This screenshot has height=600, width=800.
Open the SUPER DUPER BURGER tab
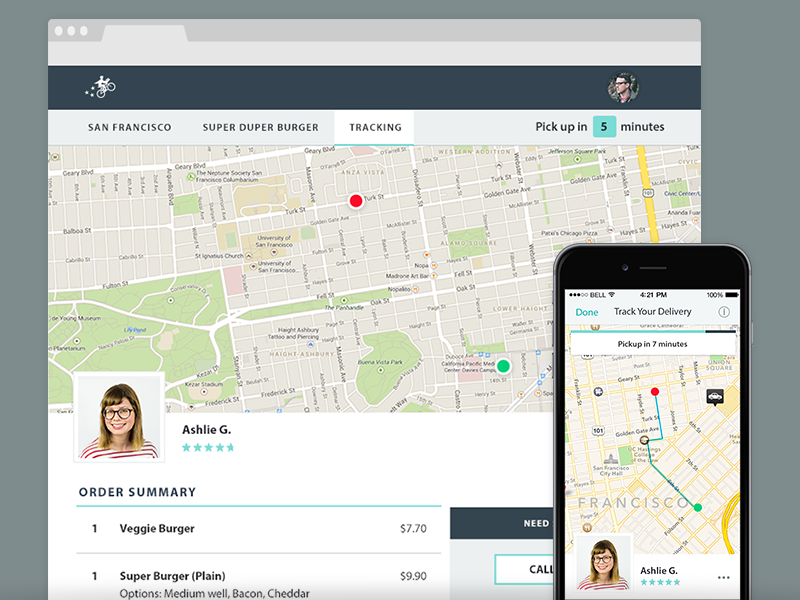click(261, 127)
